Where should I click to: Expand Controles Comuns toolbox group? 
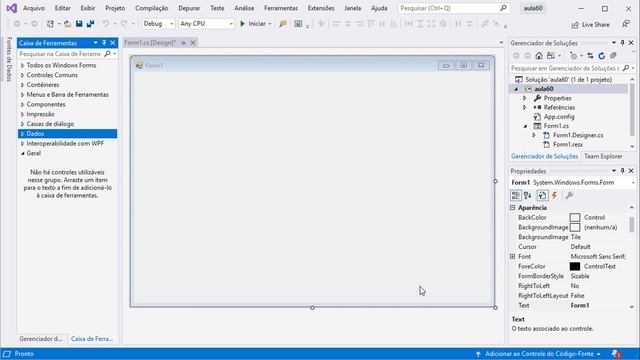pyautogui.click(x=22, y=75)
